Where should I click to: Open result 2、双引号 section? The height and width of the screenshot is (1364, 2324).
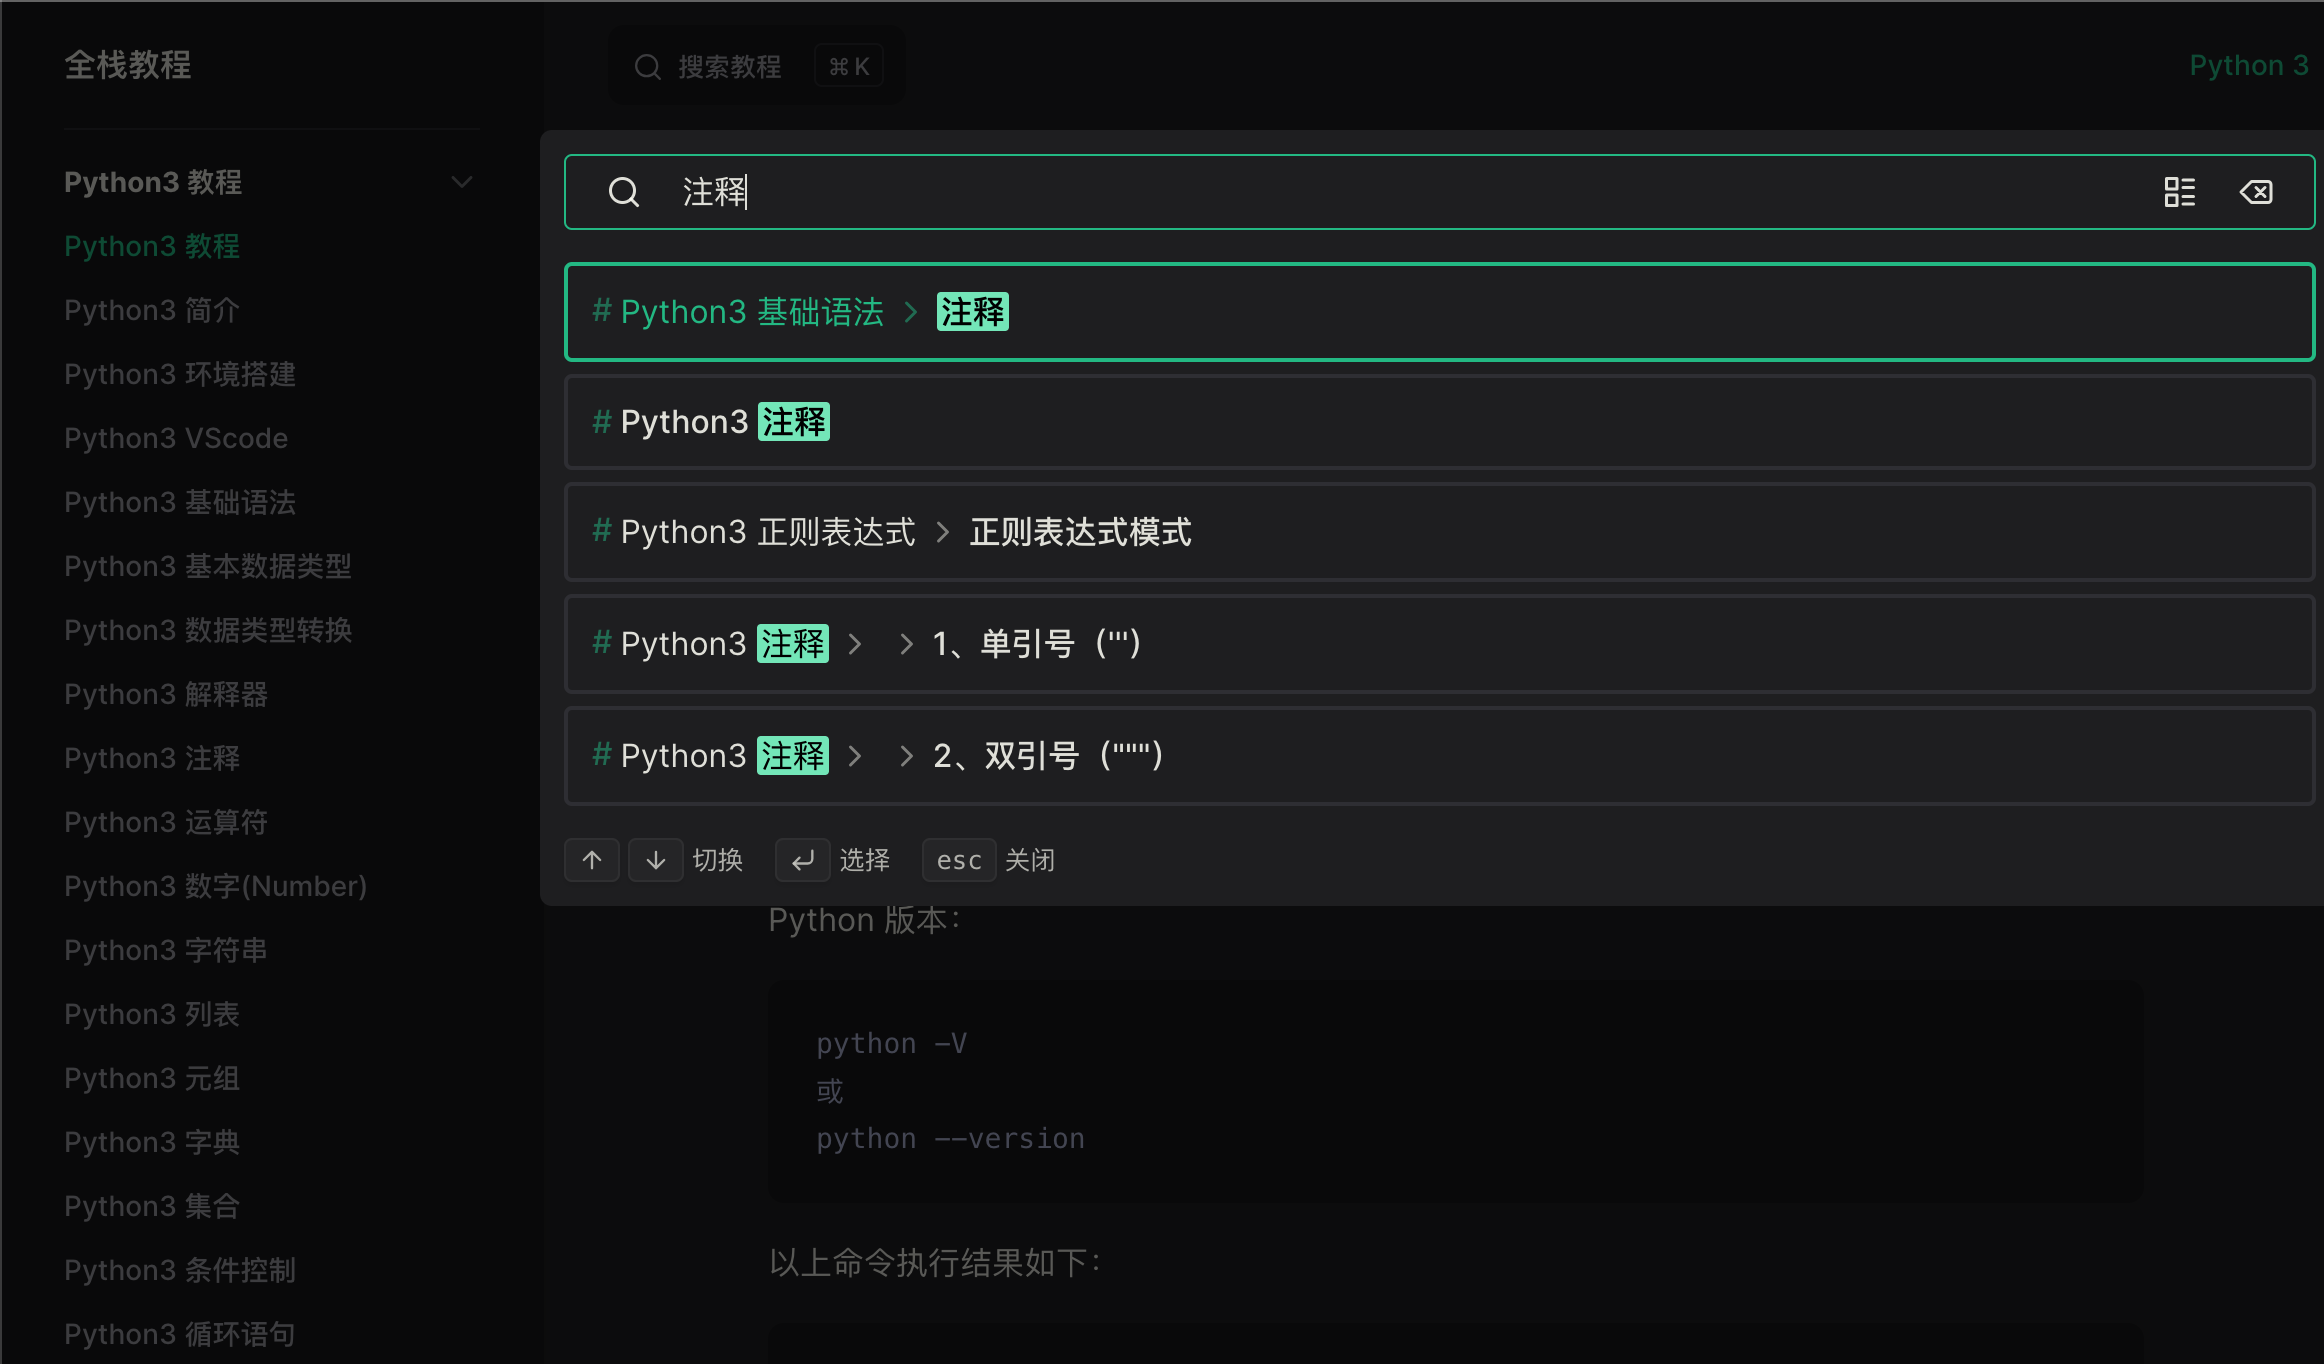click(1438, 756)
